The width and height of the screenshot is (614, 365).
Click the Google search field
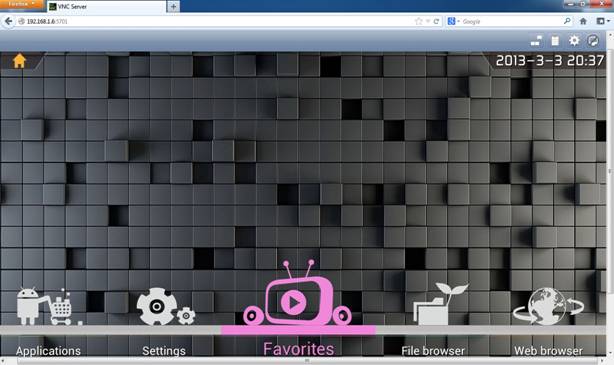(509, 21)
